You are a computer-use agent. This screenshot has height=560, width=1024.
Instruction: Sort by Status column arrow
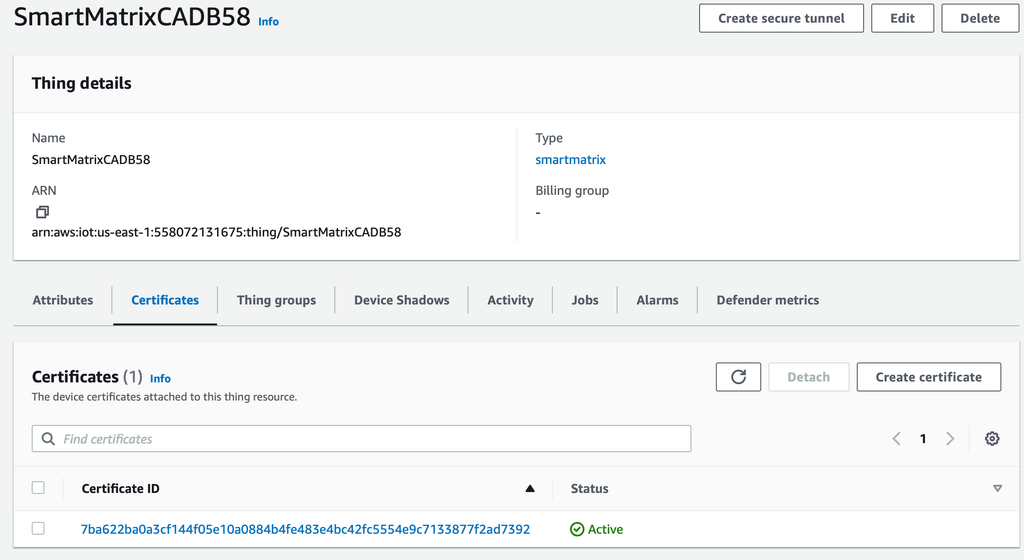coord(997,488)
